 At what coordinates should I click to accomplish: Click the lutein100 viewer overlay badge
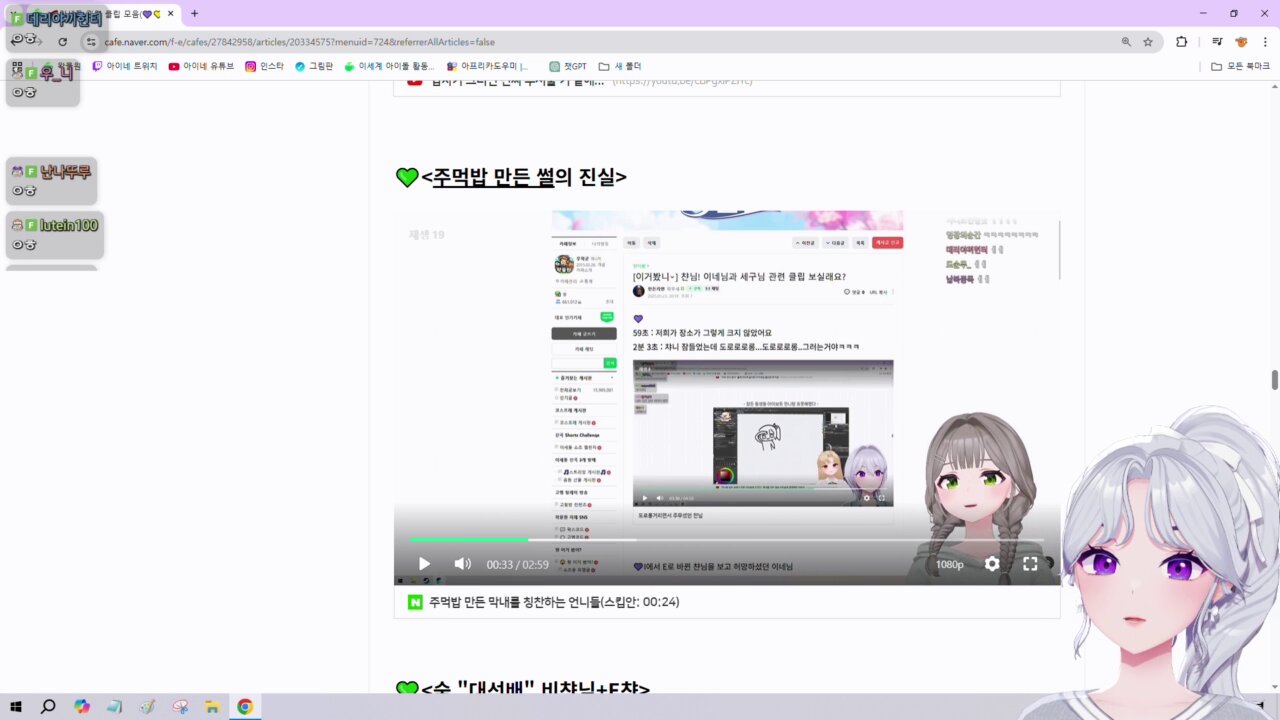pos(55,234)
